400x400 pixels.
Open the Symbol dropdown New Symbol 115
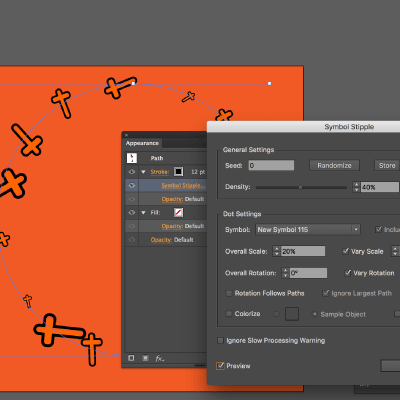pos(308,229)
